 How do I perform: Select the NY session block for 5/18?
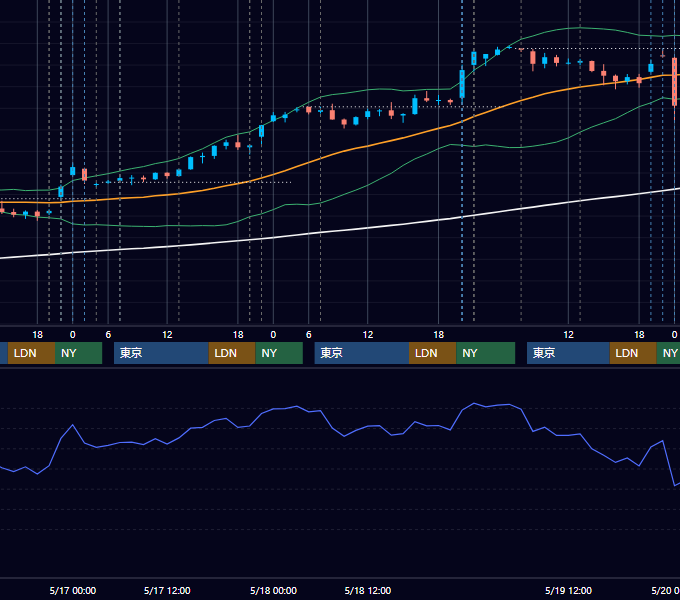(486, 353)
